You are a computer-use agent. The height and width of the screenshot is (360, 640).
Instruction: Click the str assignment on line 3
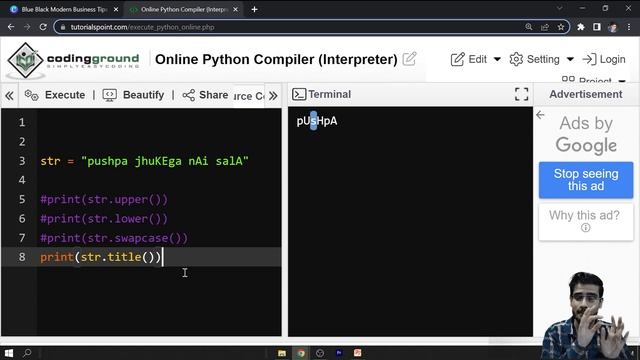144,161
